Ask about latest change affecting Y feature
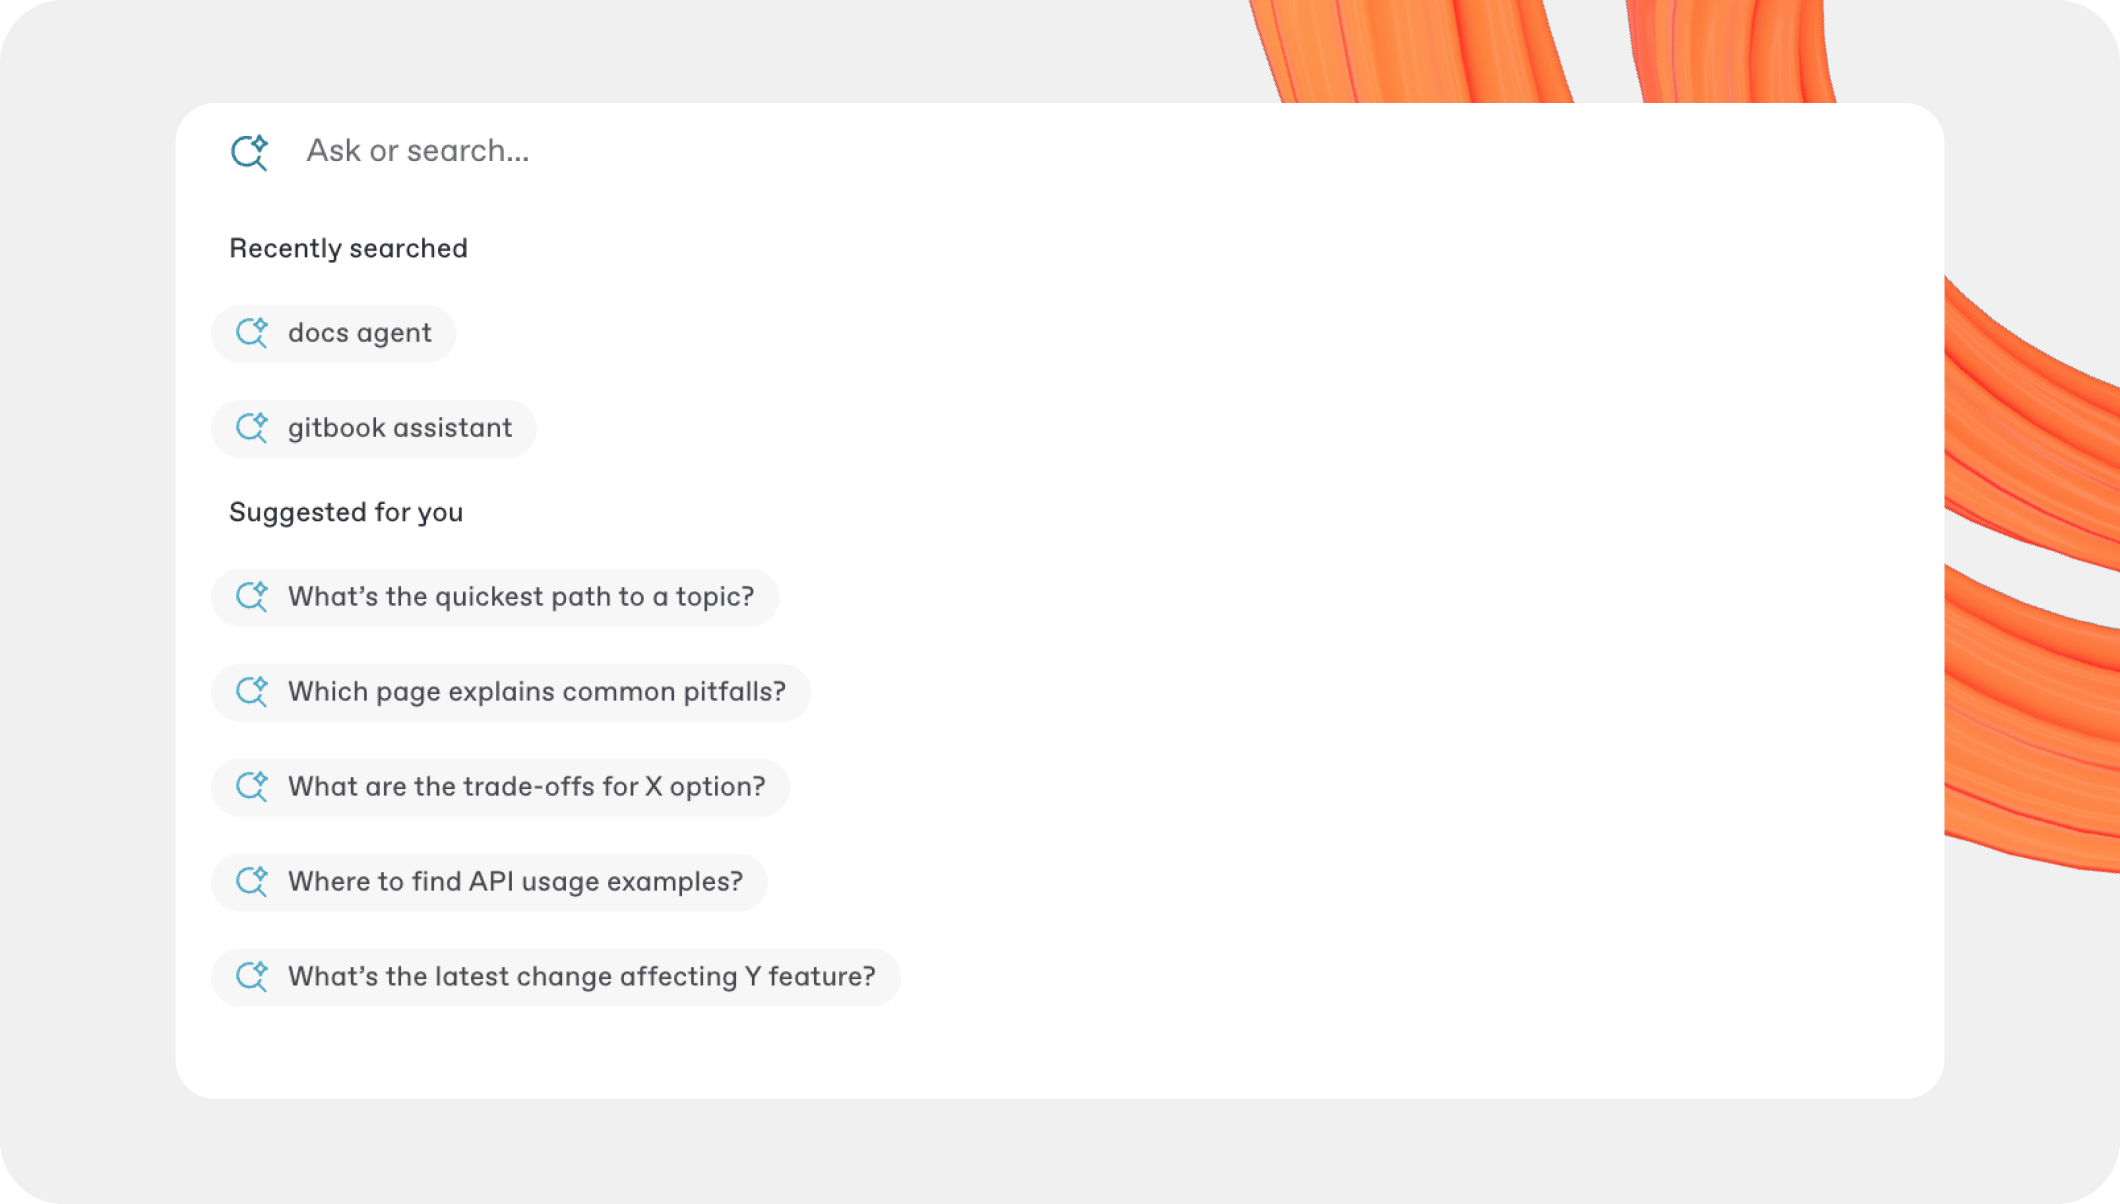Viewport: 2120px width, 1204px height. 582,977
